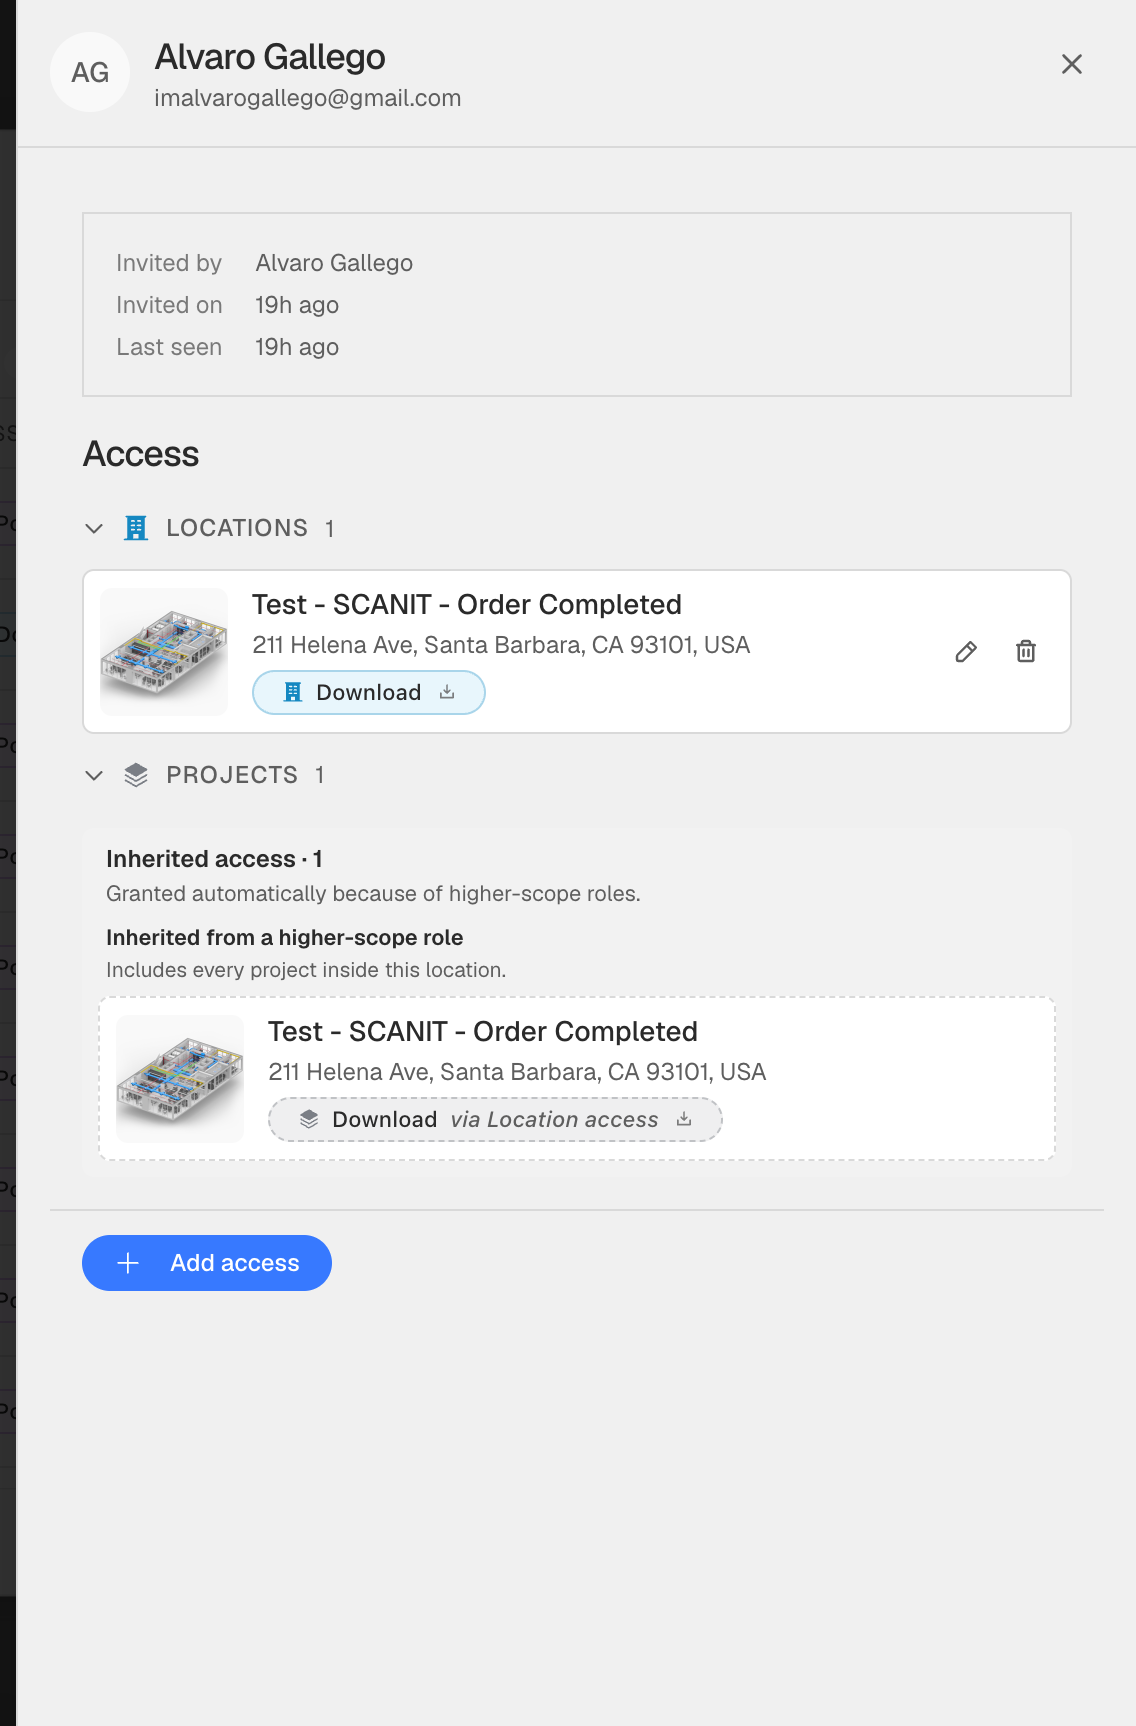Click the Add access button
The width and height of the screenshot is (1136, 1726).
pyautogui.click(x=207, y=1263)
